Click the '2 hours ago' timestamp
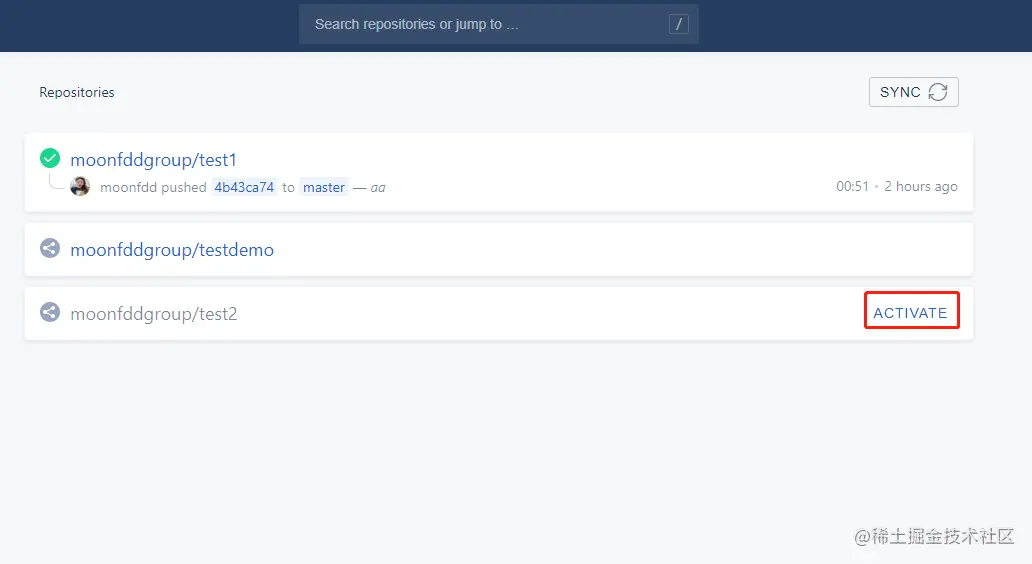The width and height of the screenshot is (1032, 564). click(921, 186)
